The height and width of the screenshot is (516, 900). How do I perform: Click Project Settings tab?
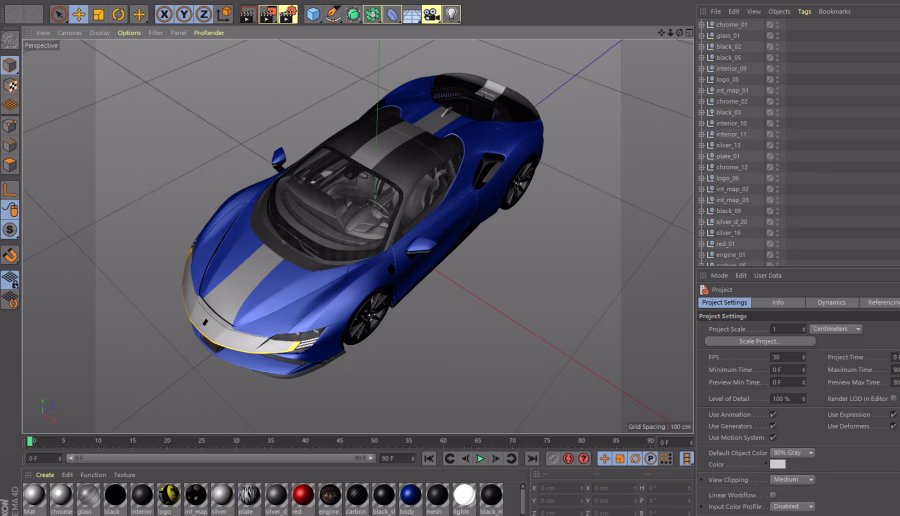[x=724, y=302]
